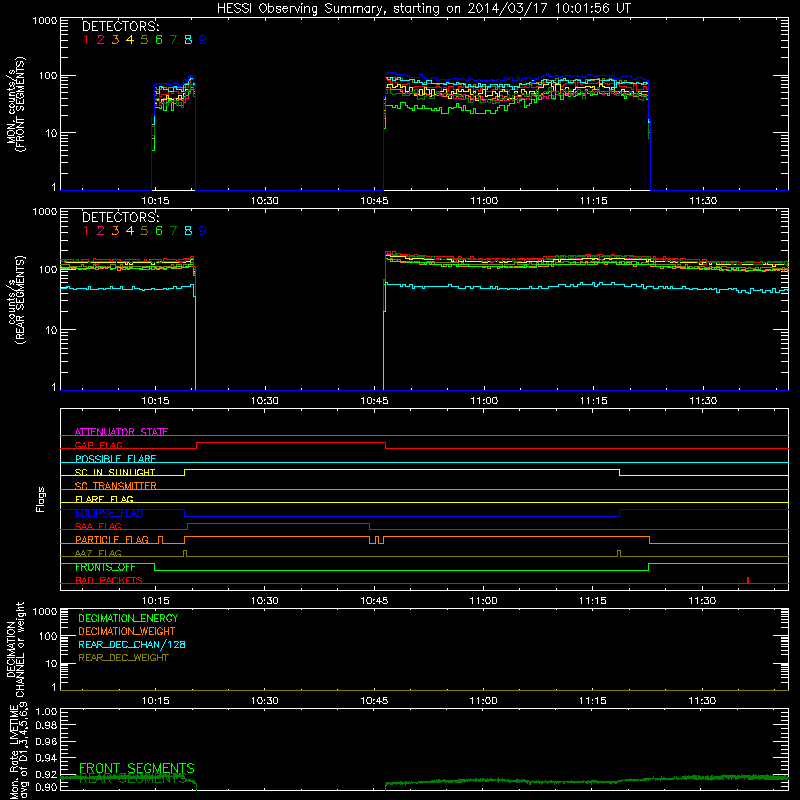This screenshot has height=800, width=800.
Task: Click 'DETECTORS:' label in rear segments plot
Action: click(120, 217)
